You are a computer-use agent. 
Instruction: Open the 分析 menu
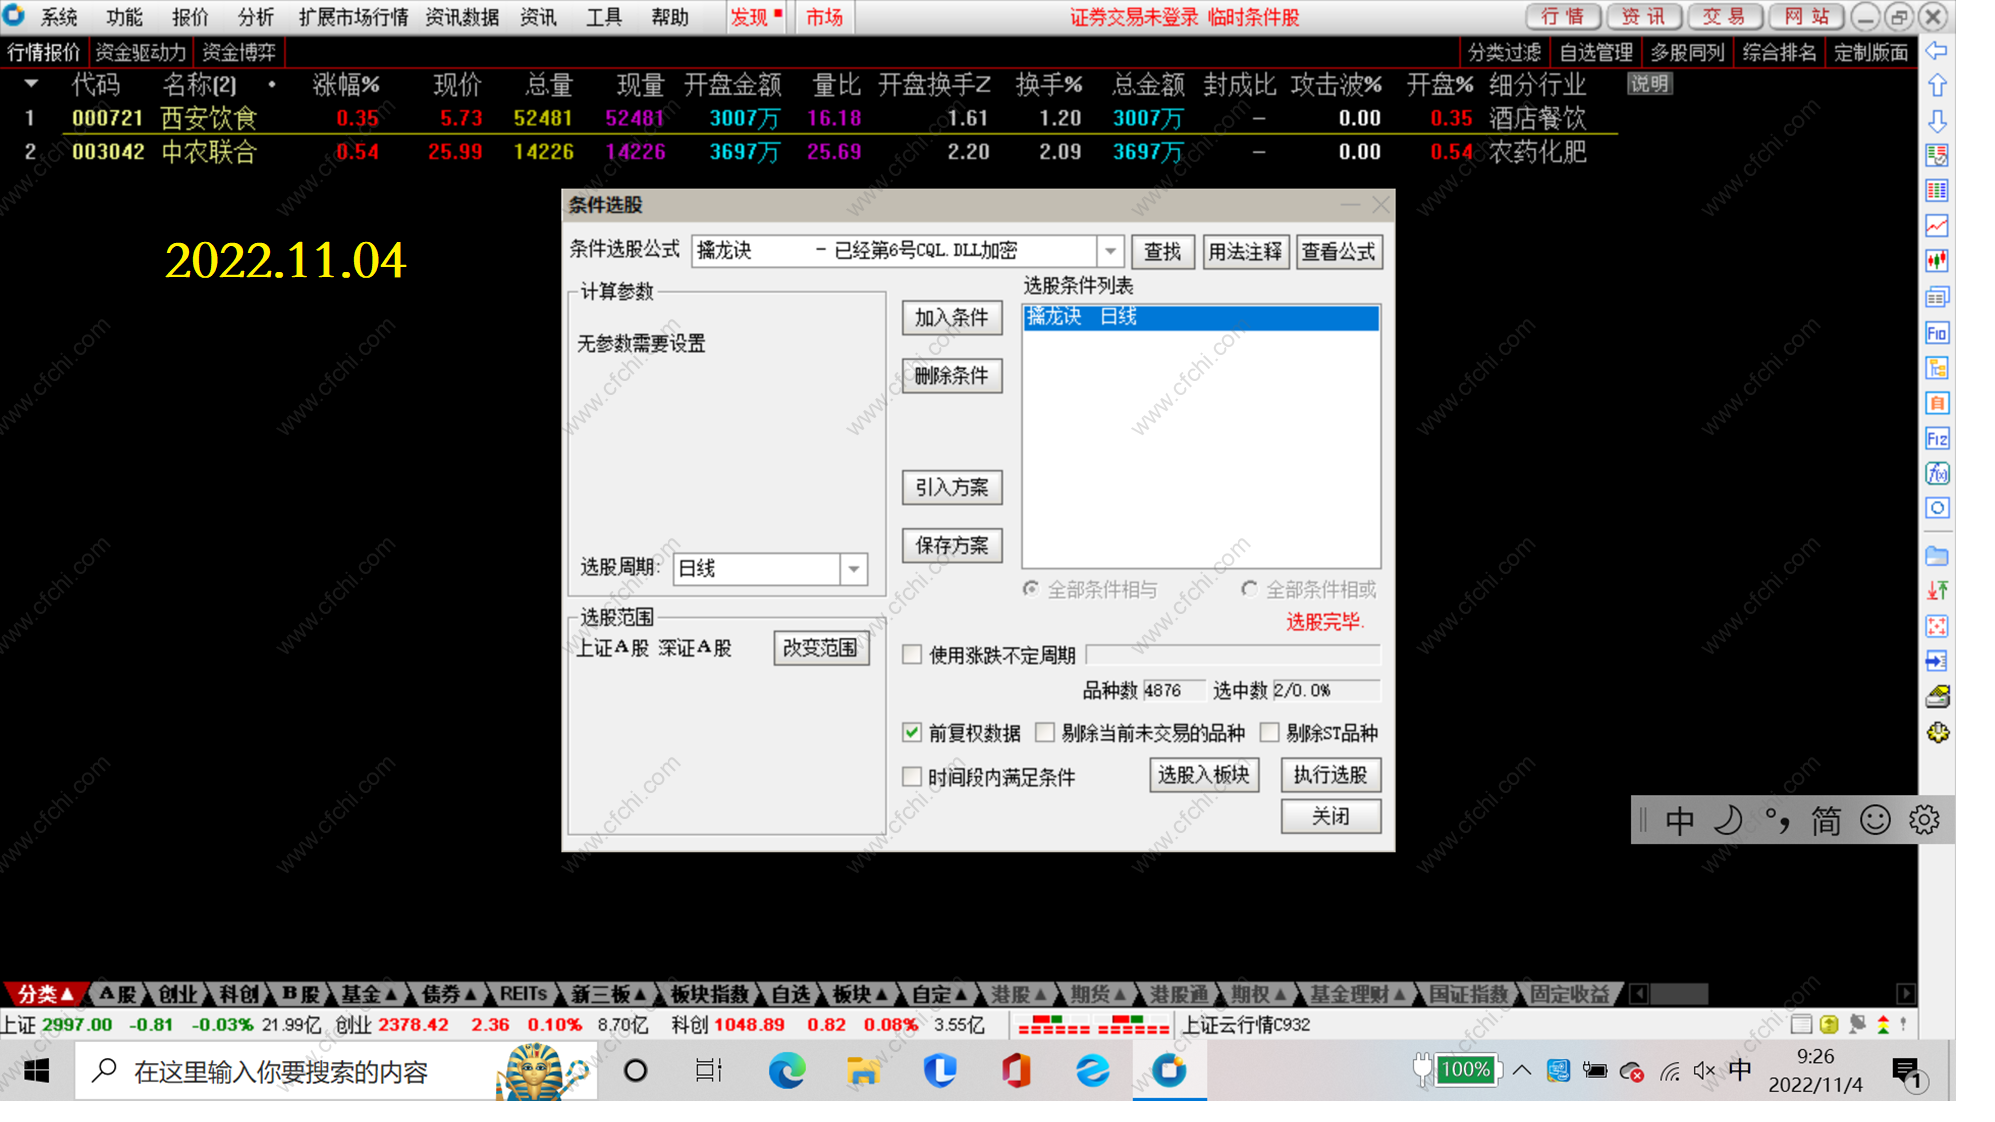(255, 17)
